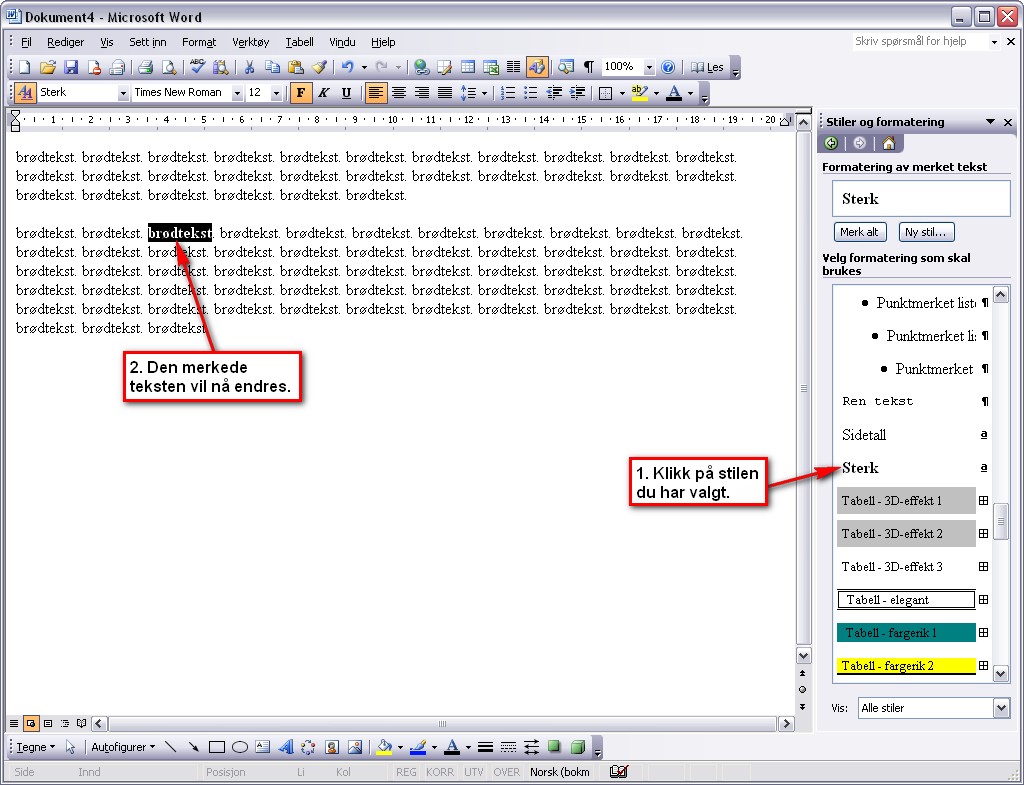Insert a table with the toolbar icon
The width and height of the screenshot is (1024, 785).
pos(468,67)
